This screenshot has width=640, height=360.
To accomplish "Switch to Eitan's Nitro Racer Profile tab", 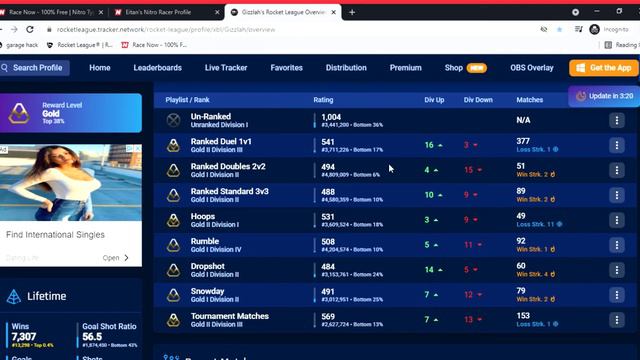I will [167, 12].
